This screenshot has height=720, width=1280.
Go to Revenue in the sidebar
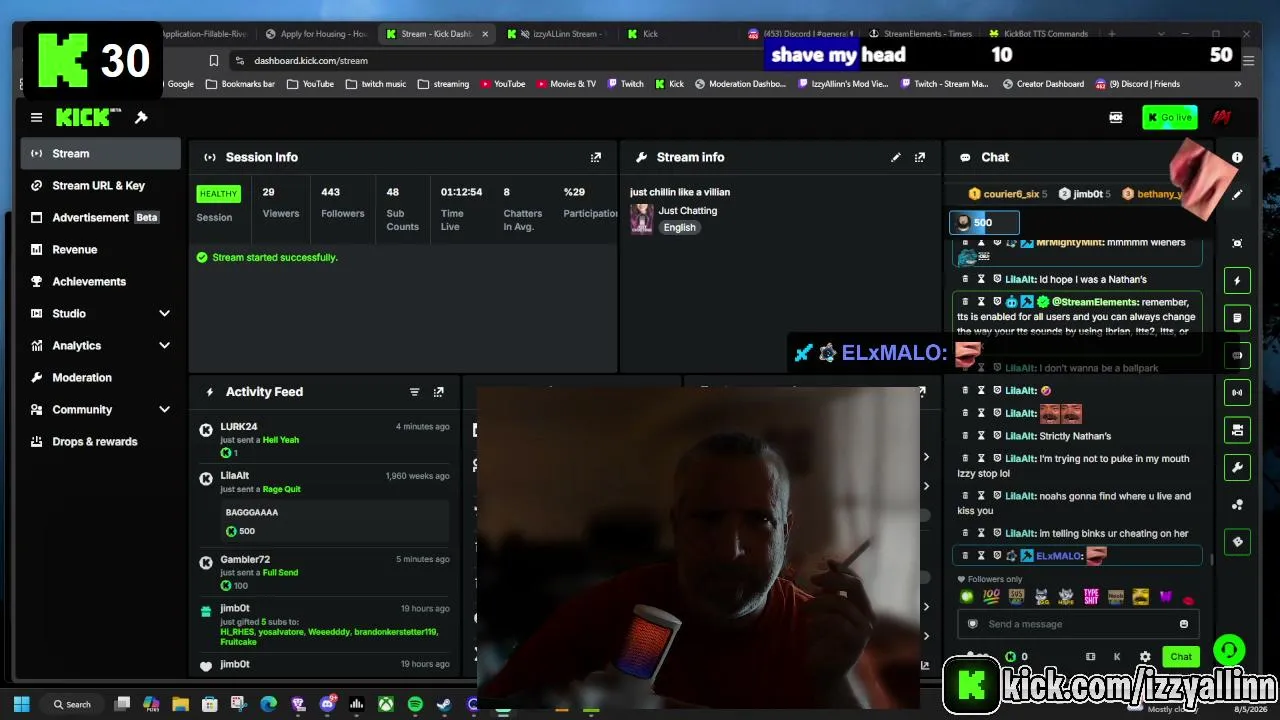[x=100, y=249]
